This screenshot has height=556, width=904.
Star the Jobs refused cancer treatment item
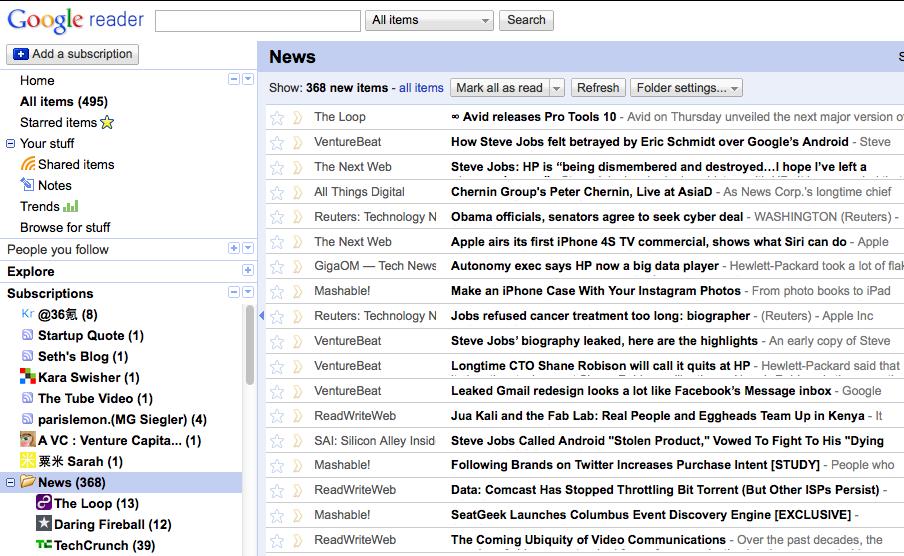pyautogui.click(x=277, y=317)
